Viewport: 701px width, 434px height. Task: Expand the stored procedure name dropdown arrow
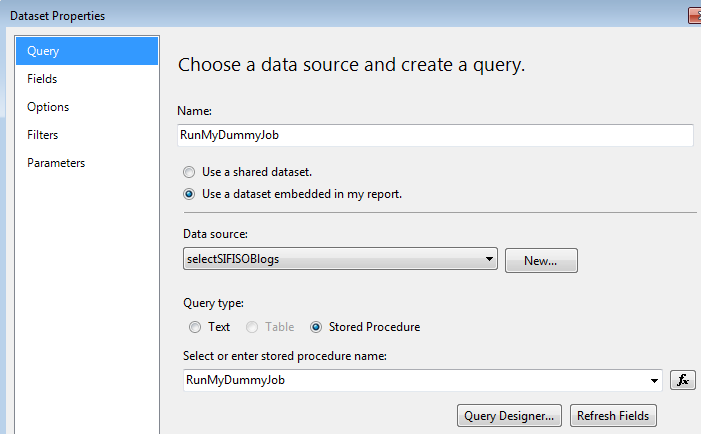pos(655,380)
